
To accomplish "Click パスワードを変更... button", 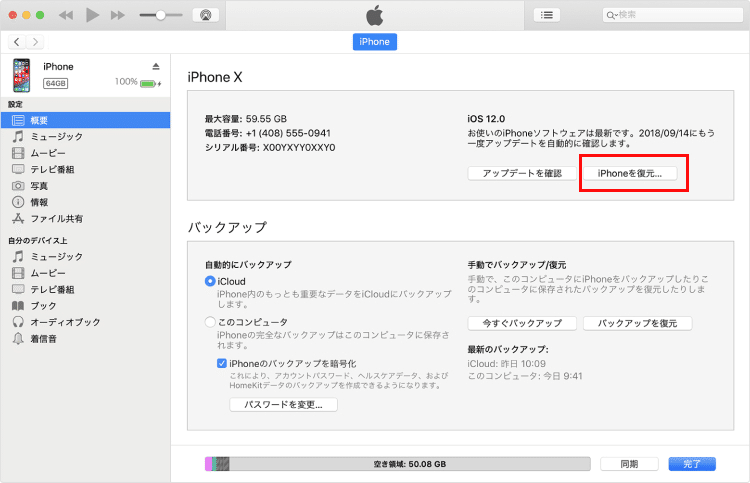I will [x=283, y=405].
